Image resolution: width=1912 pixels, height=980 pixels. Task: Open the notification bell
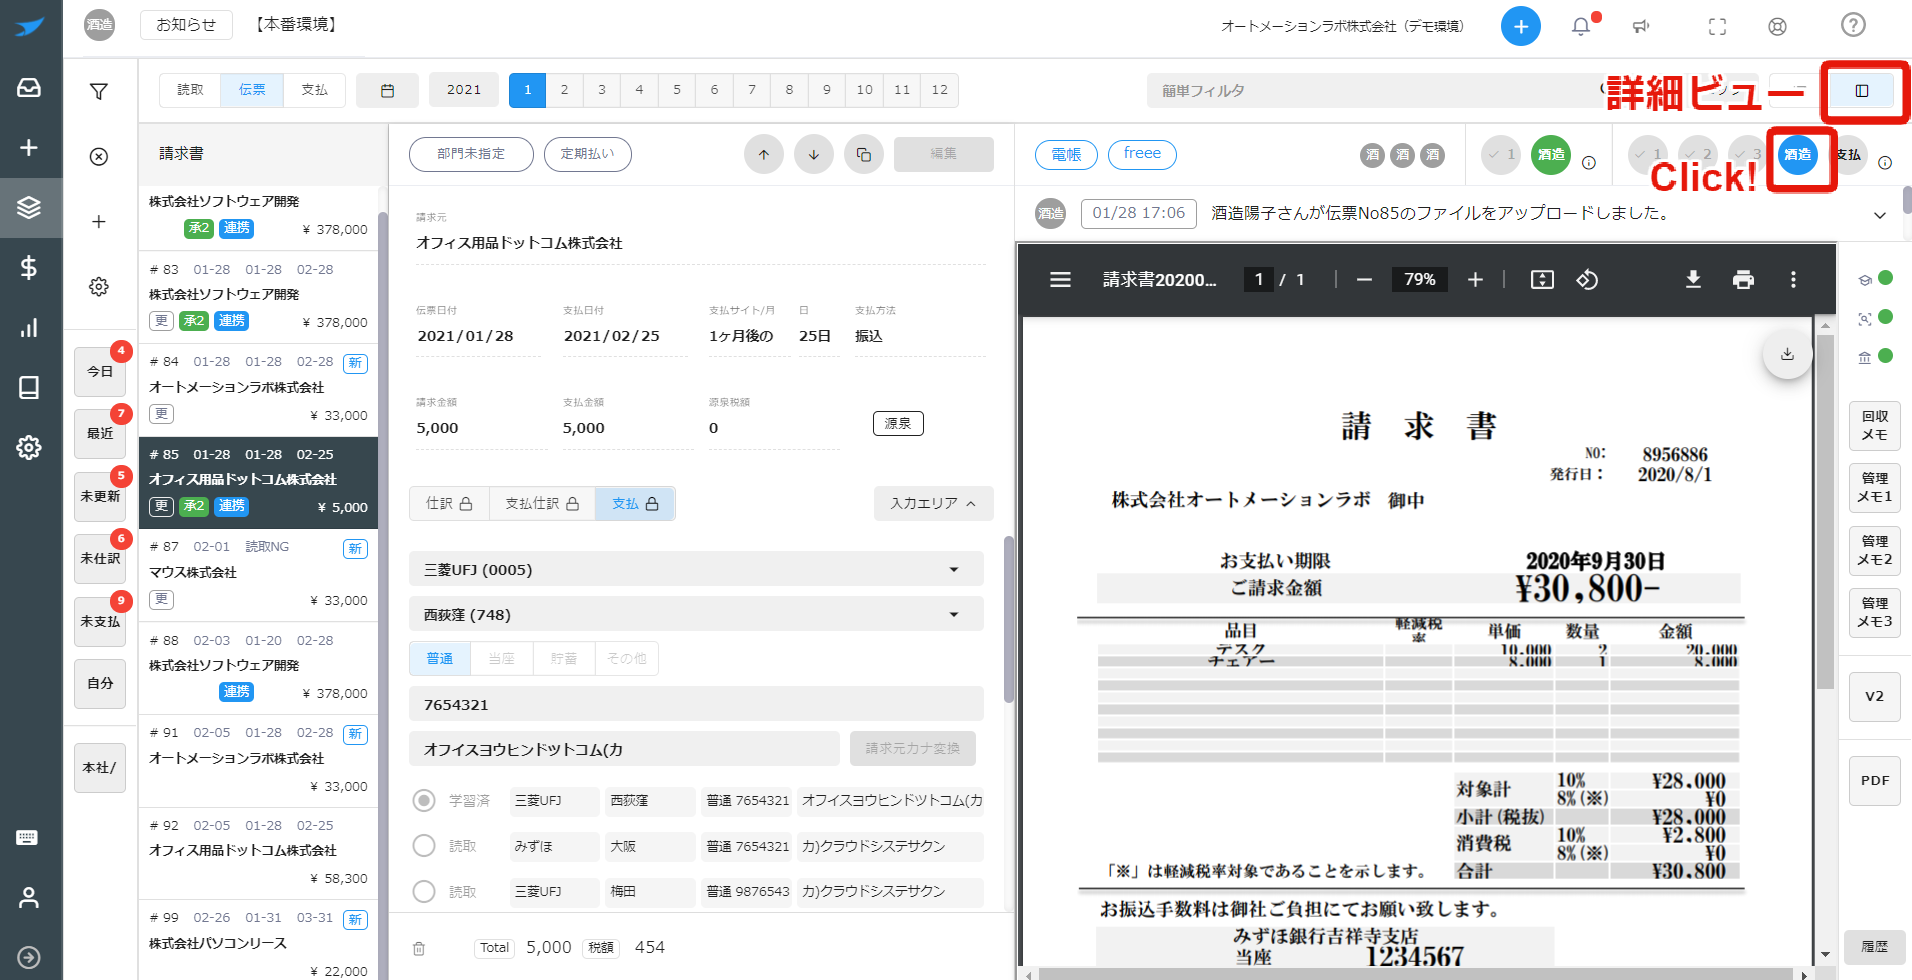tap(1581, 27)
